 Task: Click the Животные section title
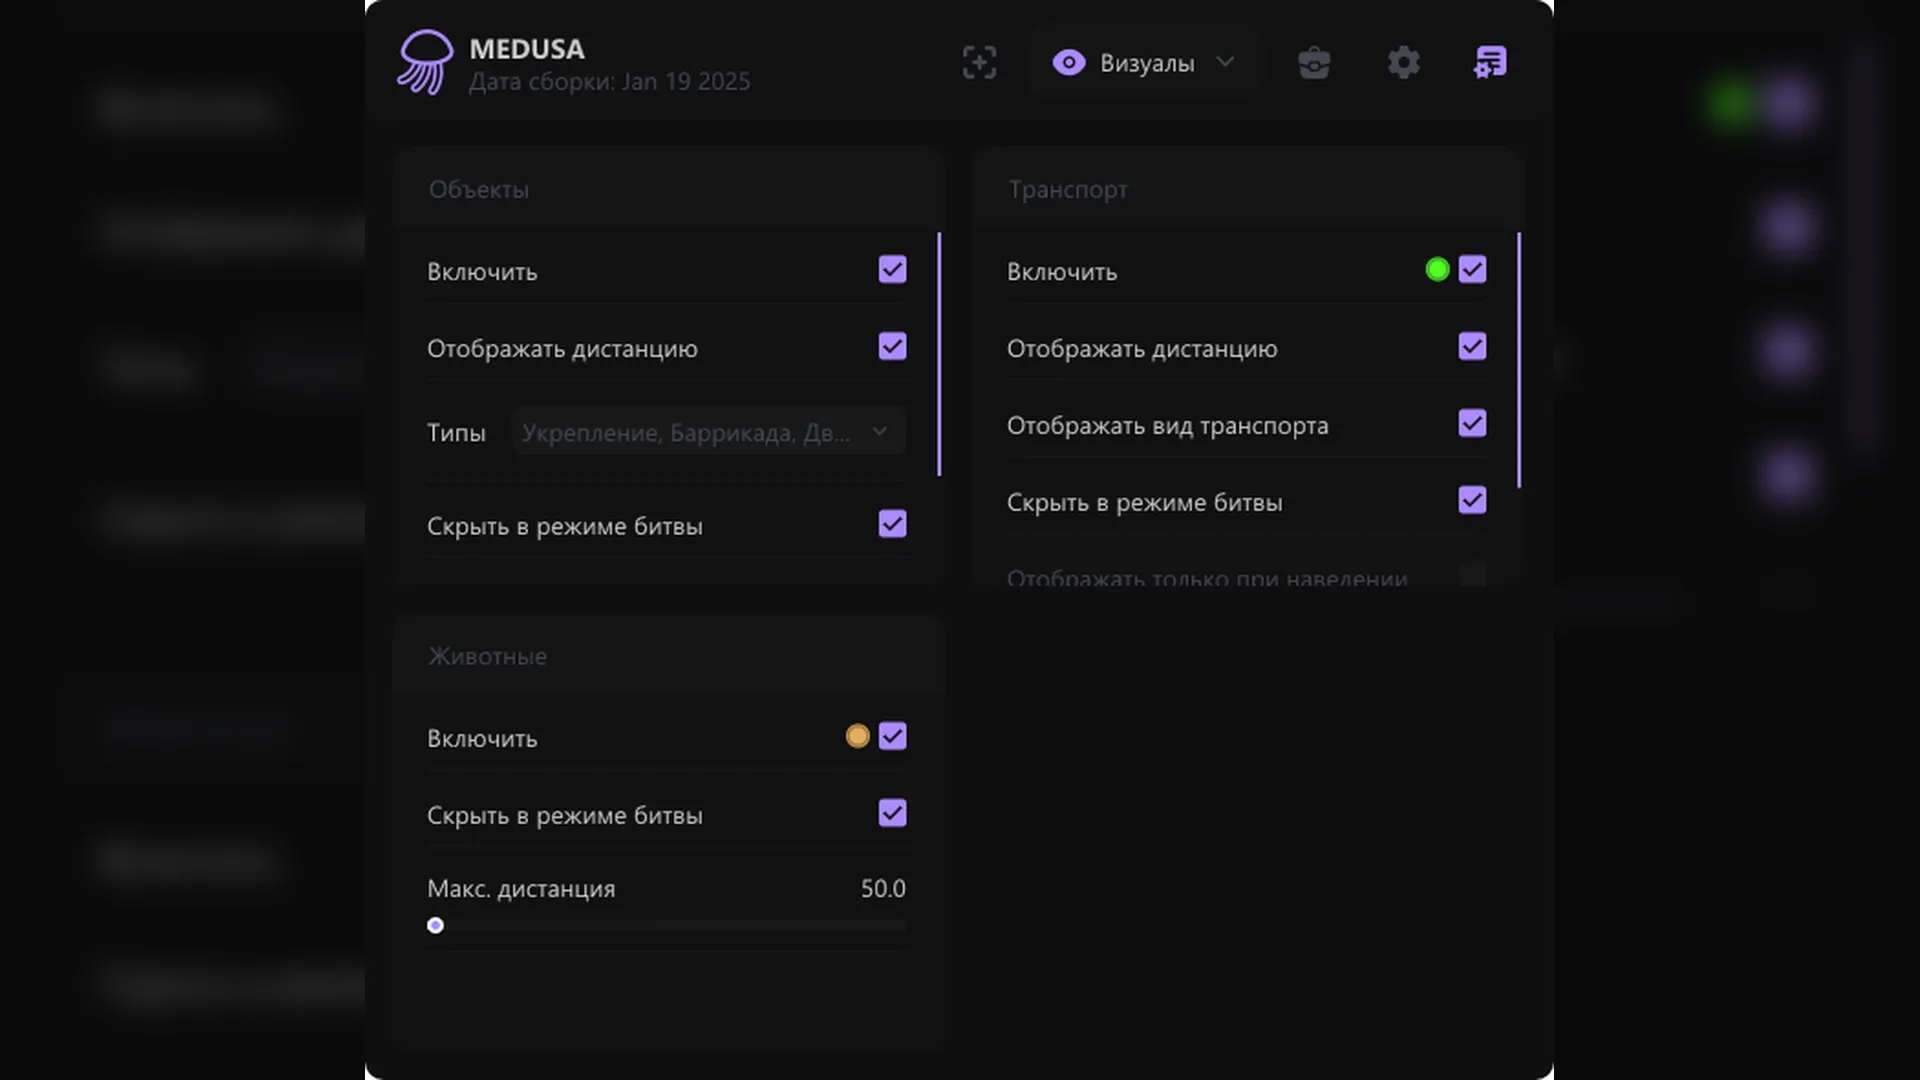(487, 657)
